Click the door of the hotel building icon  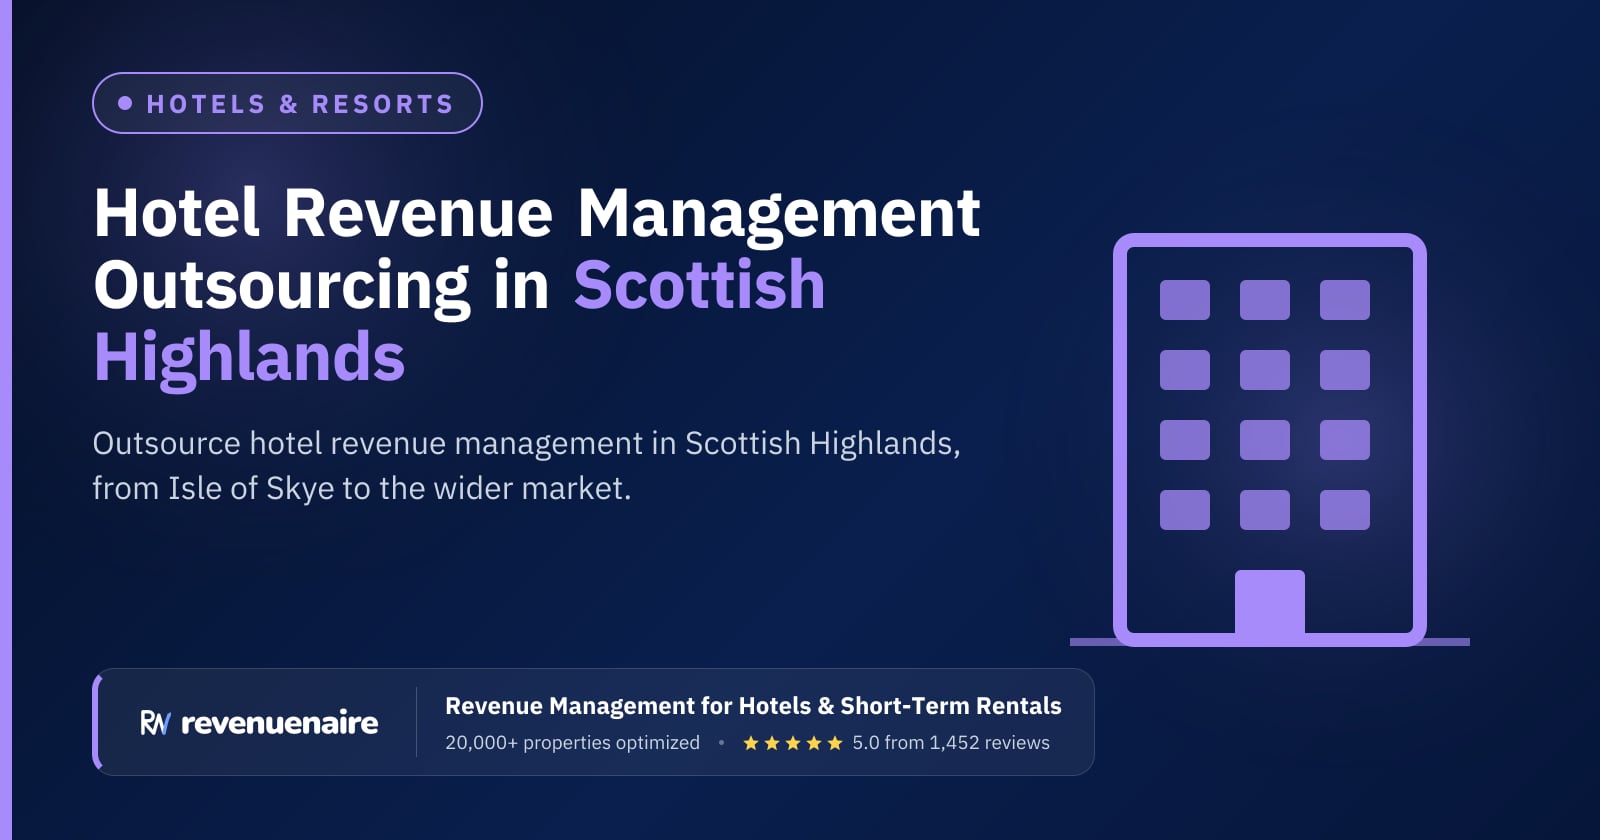pyautogui.click(x=1270, y=603)
